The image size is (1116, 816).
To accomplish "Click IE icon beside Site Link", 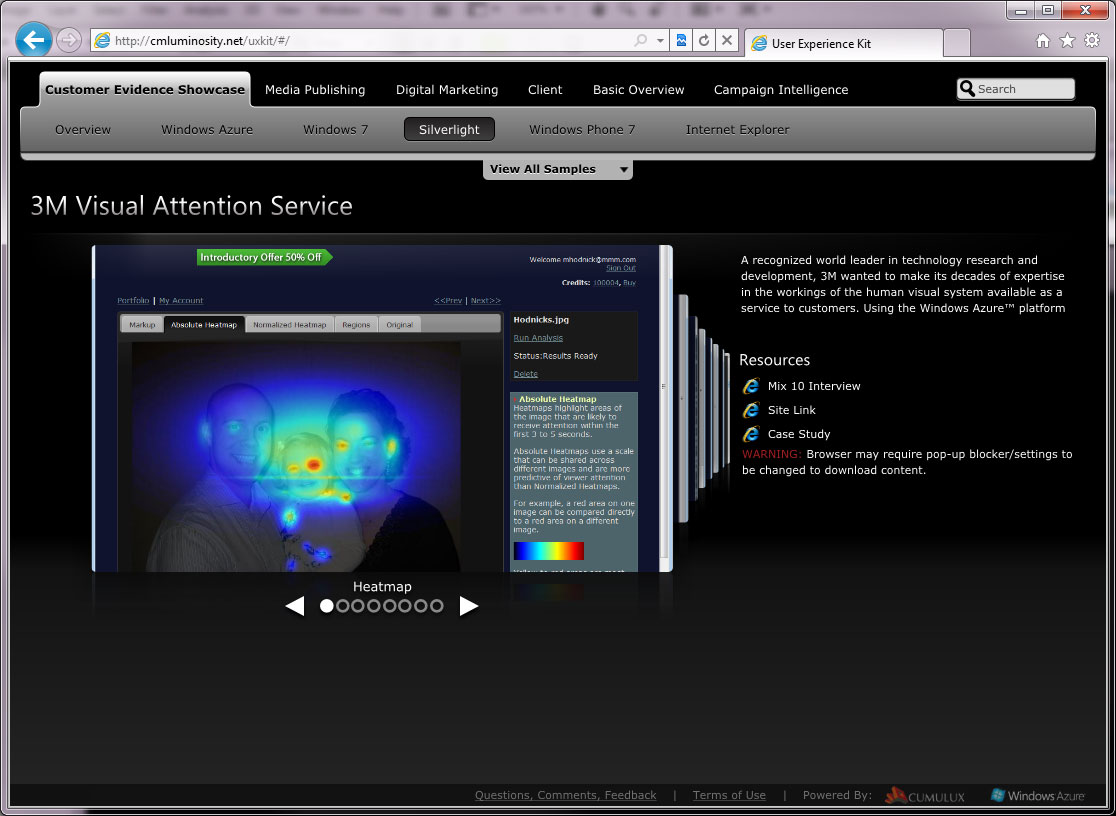I will 751,410.
